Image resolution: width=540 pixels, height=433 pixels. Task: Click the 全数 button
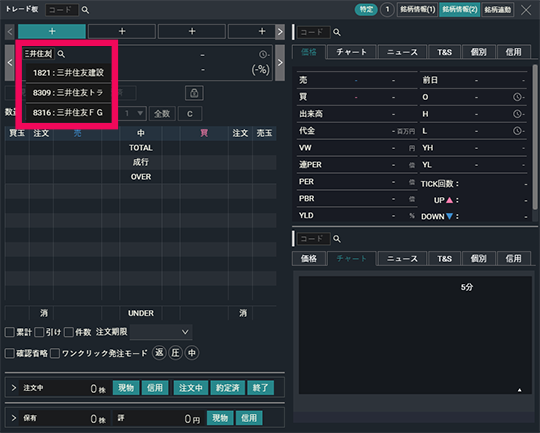click(x=162, y=114)
